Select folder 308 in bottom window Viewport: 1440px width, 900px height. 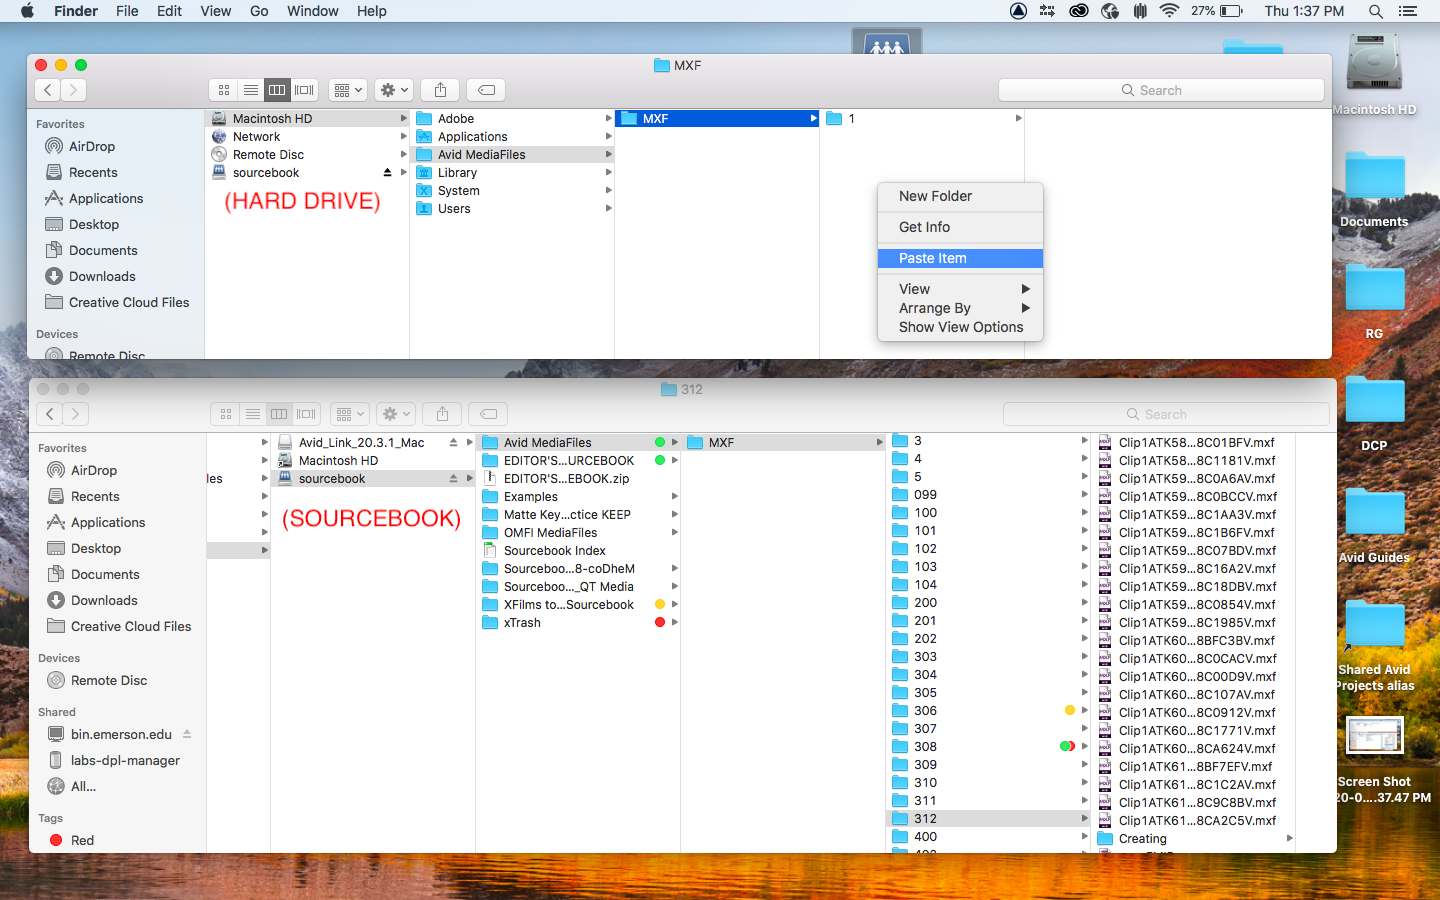click(x=988, y=746)
